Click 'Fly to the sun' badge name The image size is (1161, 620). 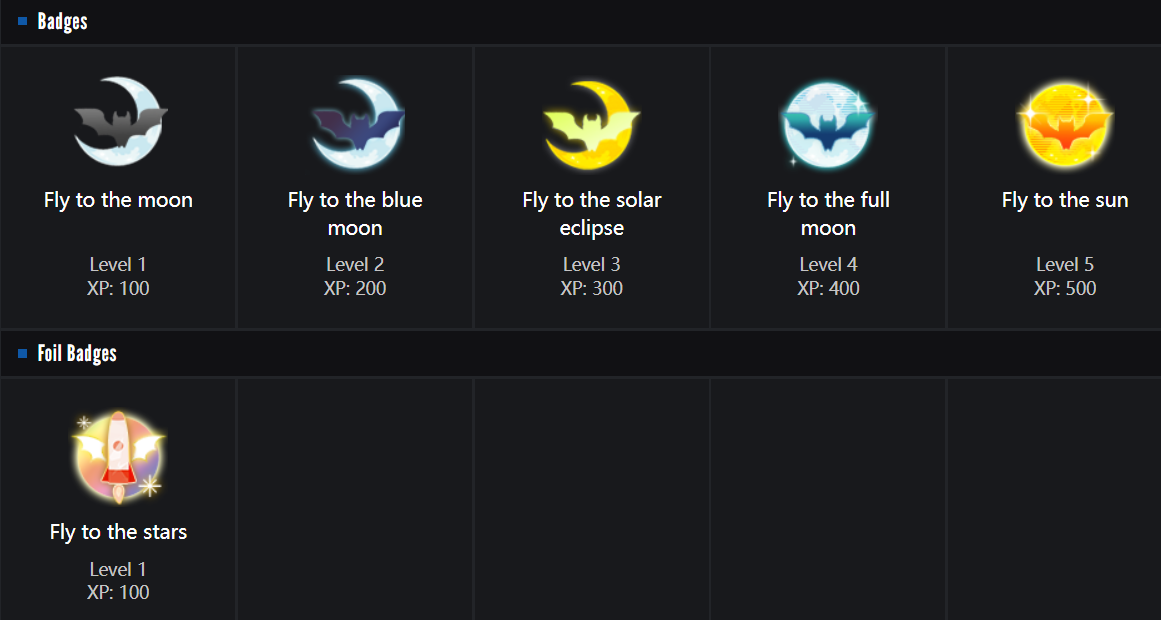(x=1065, y=200)
